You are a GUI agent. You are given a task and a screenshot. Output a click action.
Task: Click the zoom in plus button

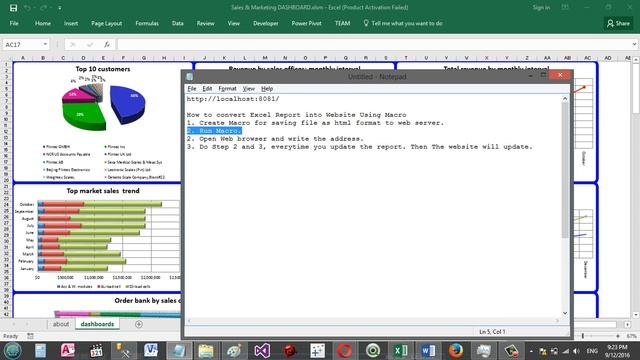pos(618,336)
